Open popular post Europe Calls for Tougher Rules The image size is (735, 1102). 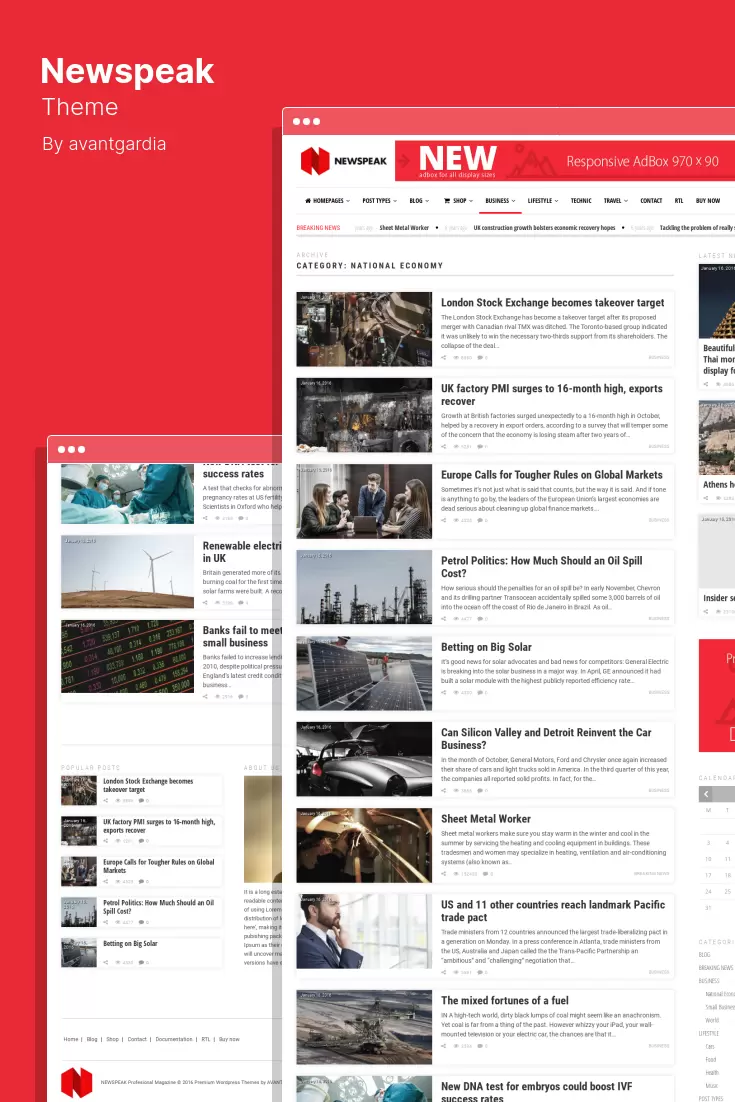(x=159, y=866)
